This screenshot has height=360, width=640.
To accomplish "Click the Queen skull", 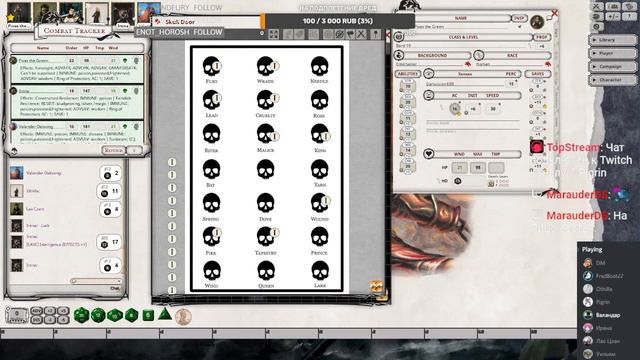I will point(266,271).
